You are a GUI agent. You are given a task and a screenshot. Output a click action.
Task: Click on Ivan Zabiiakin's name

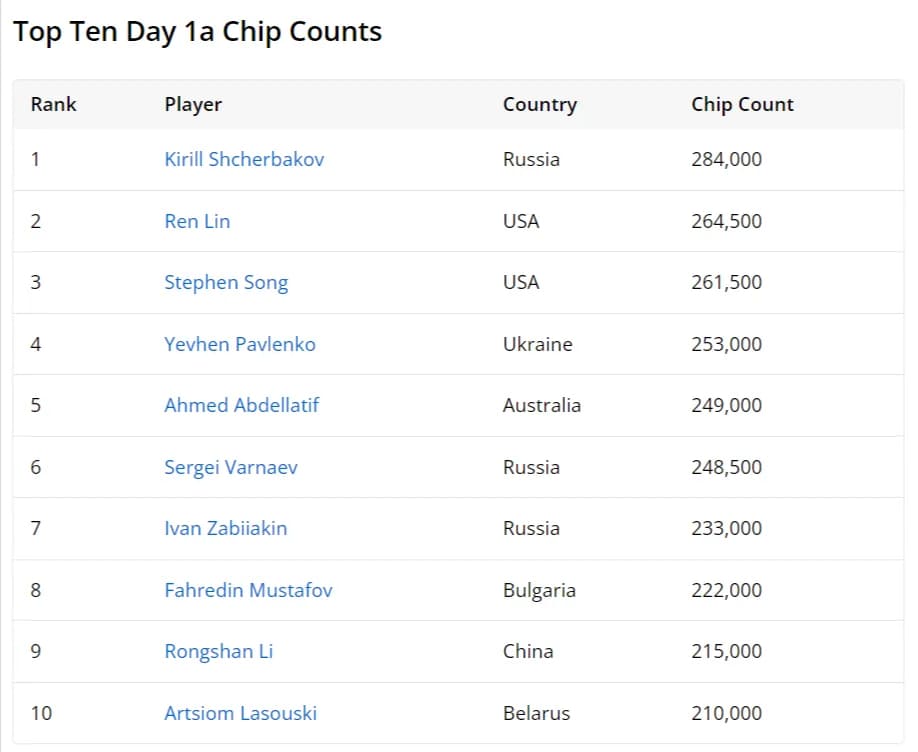click(x=225, y=528)
